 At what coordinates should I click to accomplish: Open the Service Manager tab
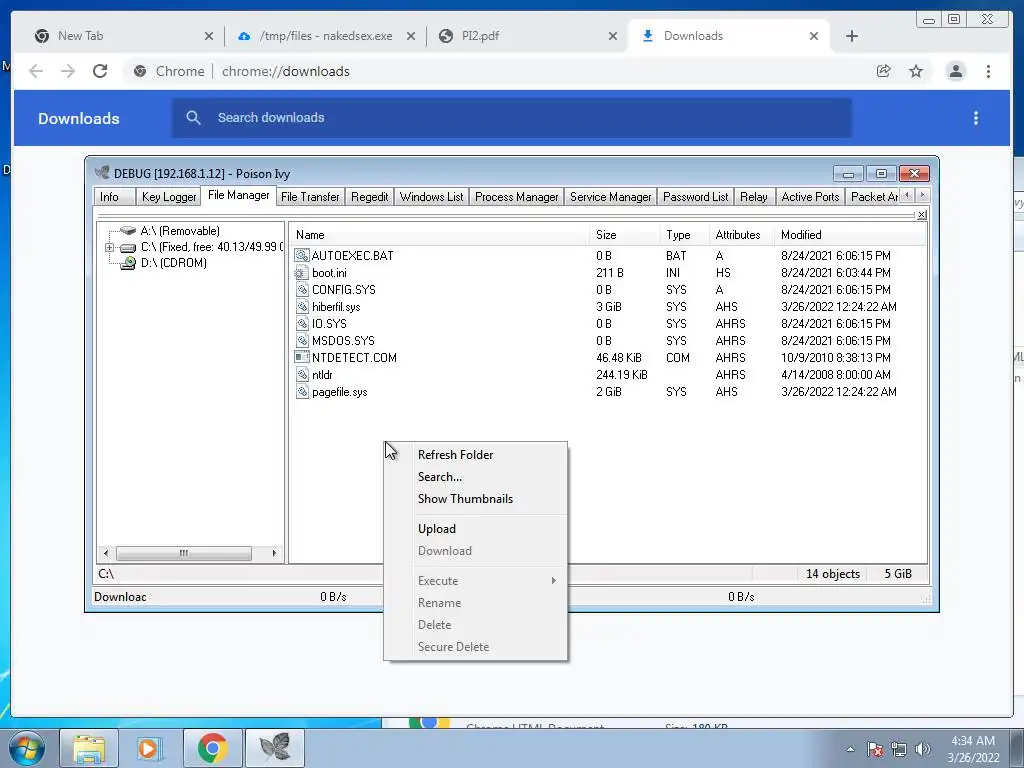click(x=611, y=197)
